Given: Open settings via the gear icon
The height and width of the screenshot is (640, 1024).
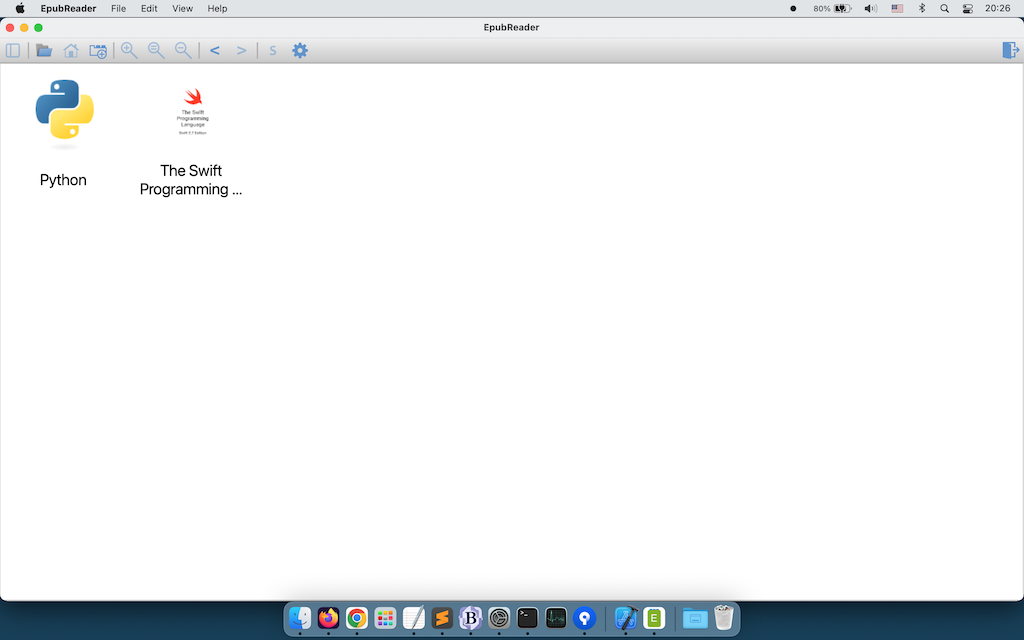Looking at the screenshot, I should 300,50.
